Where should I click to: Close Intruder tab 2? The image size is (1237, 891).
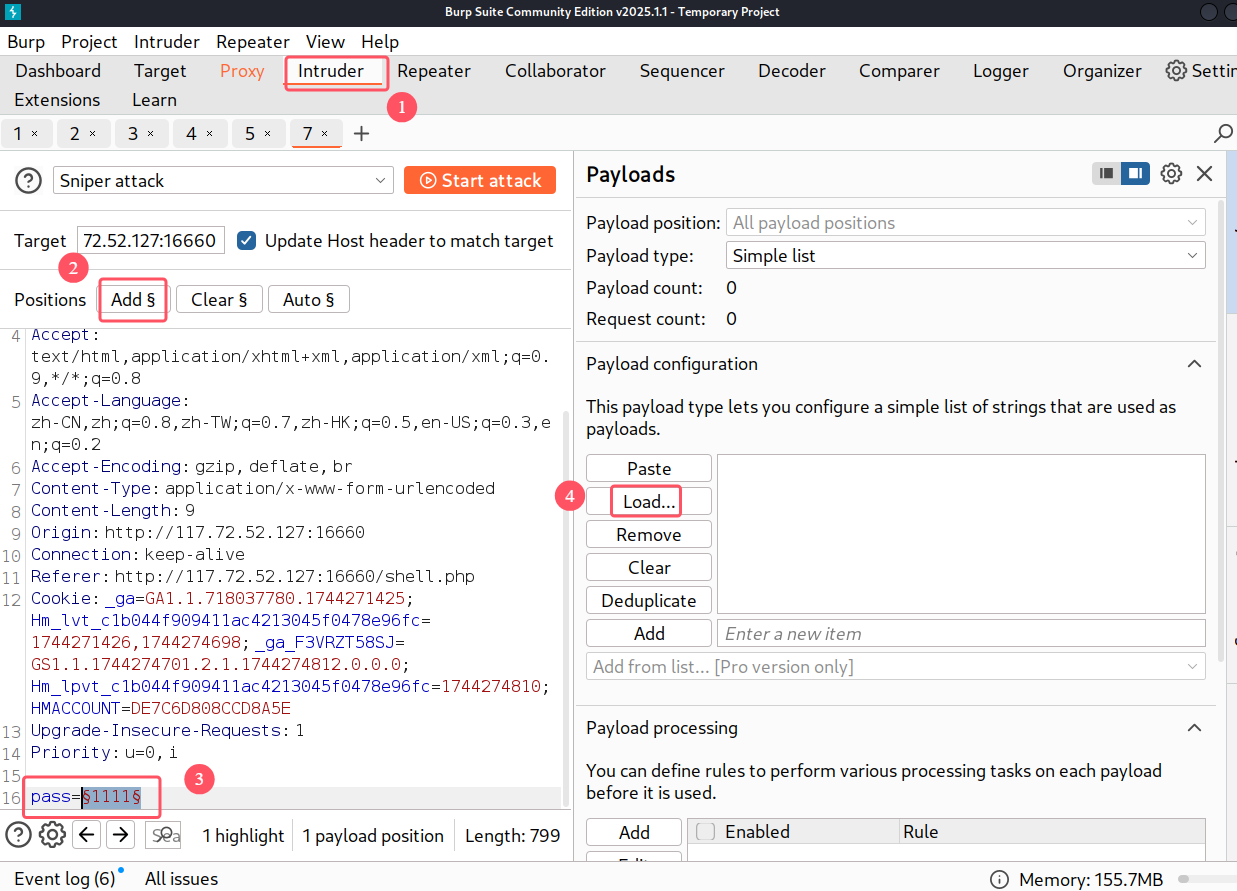coord(93,133)
